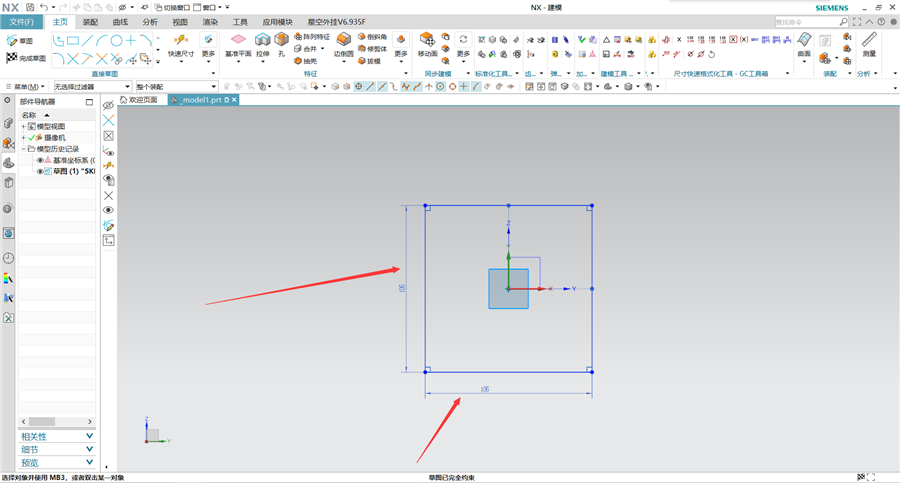Toggle visibility eye of datum coordinate system

click(40, 160)
